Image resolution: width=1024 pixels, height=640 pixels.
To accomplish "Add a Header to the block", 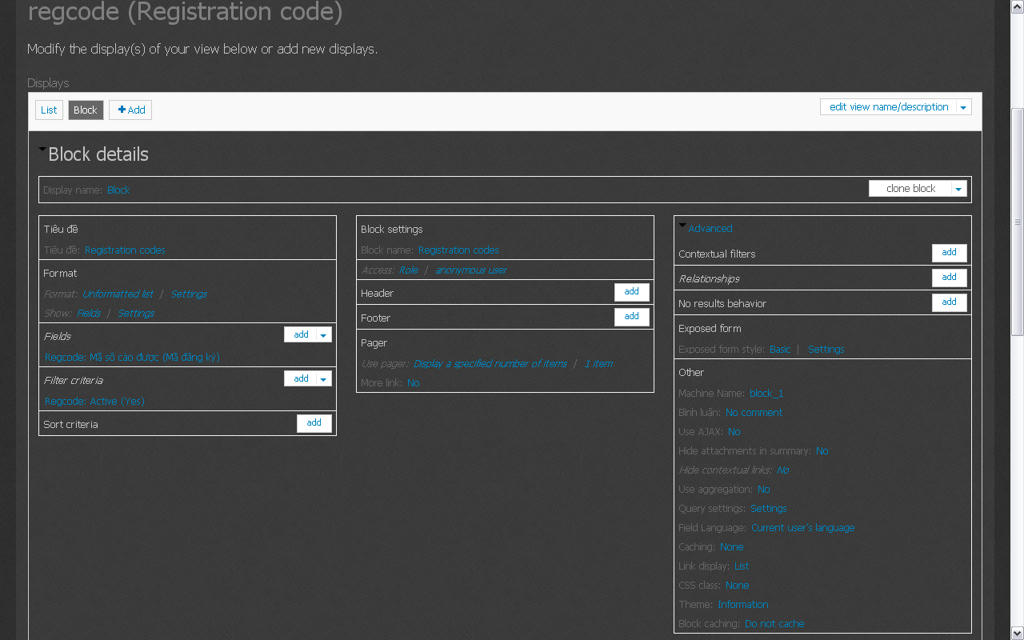I will tap(631, 292).
